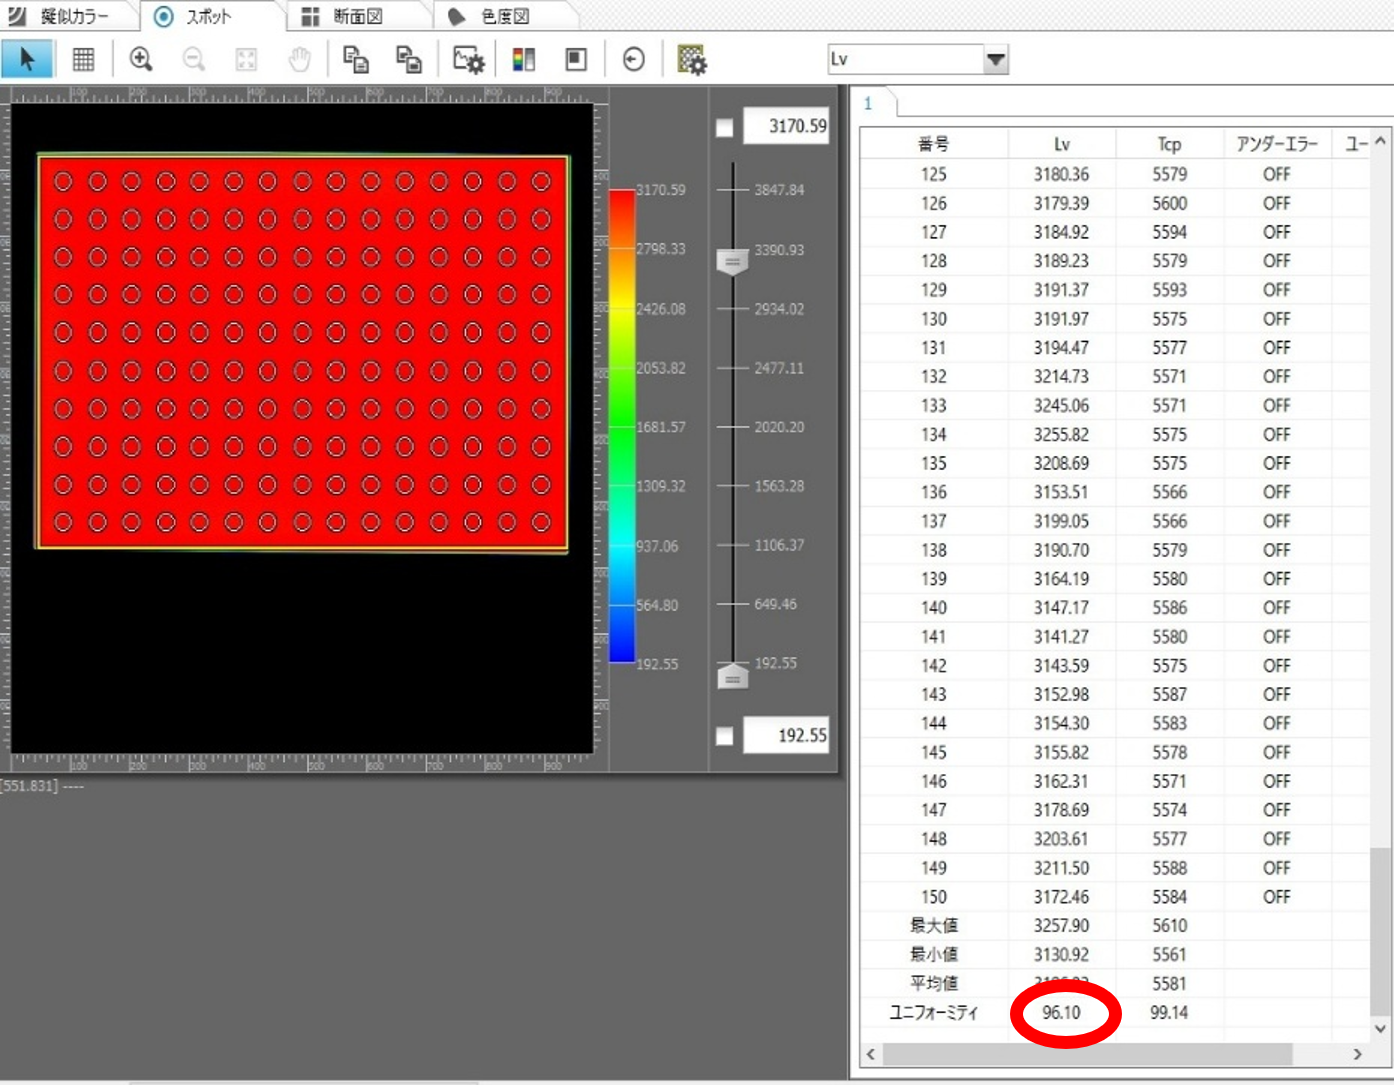This screenshot has width=1394, height=1085.
Task: Click the Tcp column header
Action: 1168,144
